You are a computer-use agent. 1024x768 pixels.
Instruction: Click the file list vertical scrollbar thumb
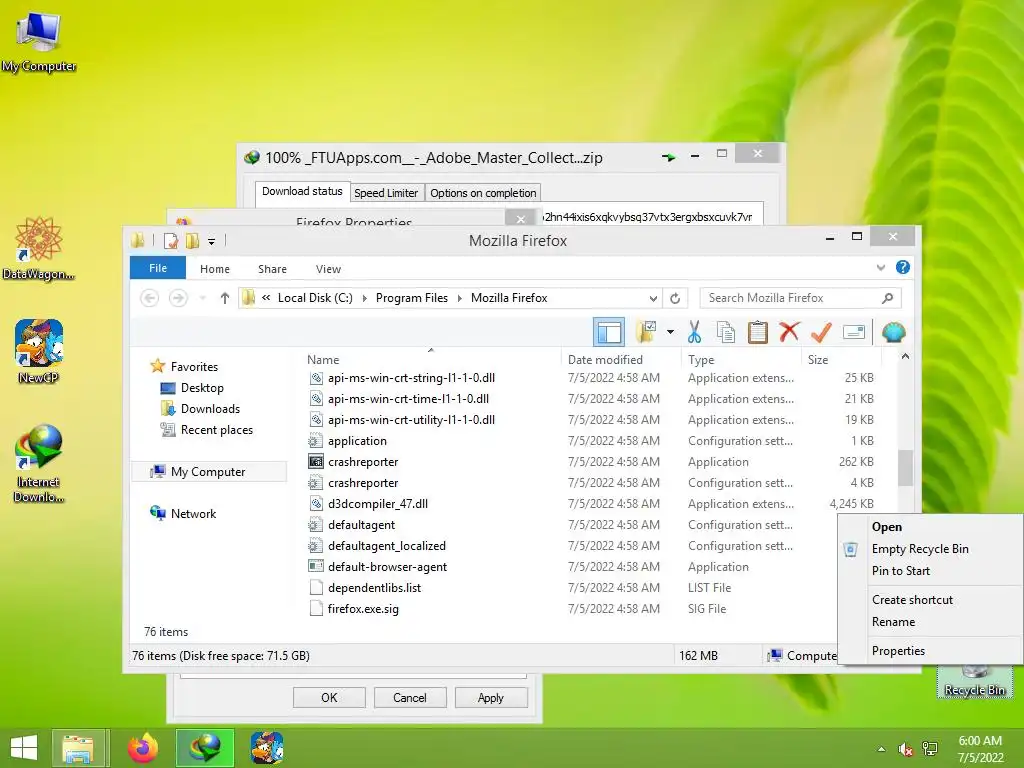(x=905, y=468)
